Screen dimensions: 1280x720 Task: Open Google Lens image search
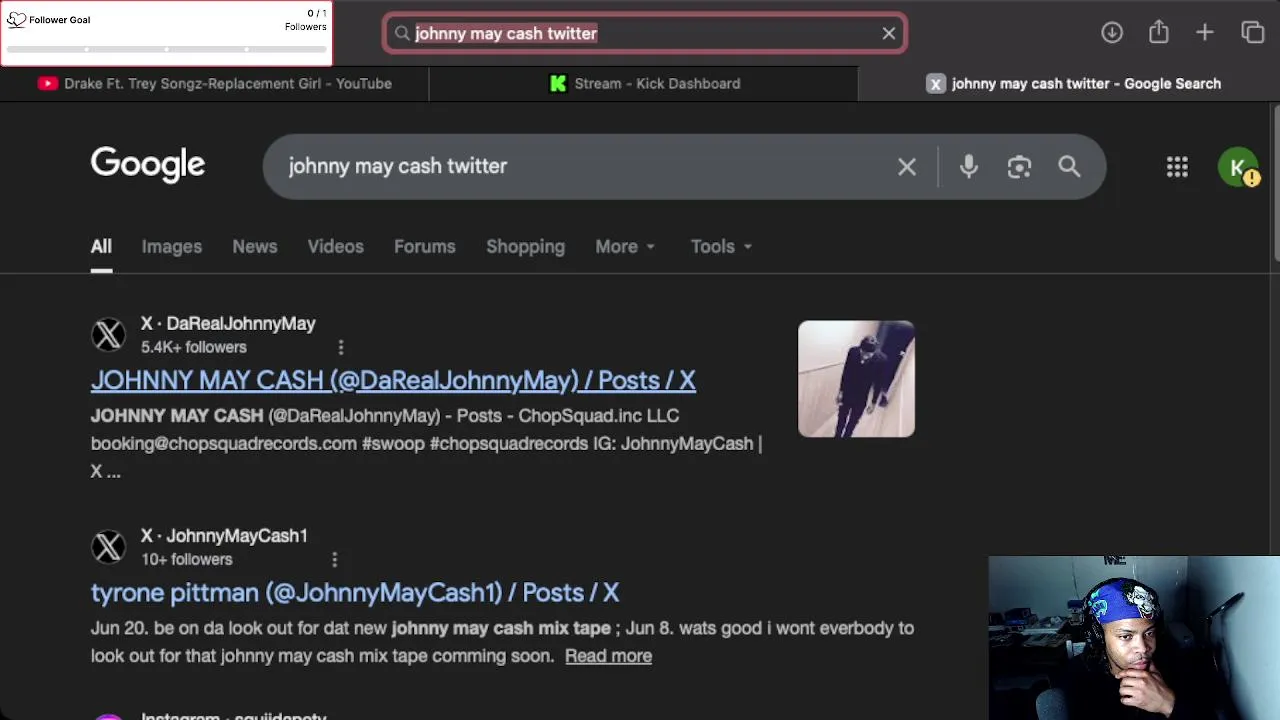click(x=1019, y=167)
